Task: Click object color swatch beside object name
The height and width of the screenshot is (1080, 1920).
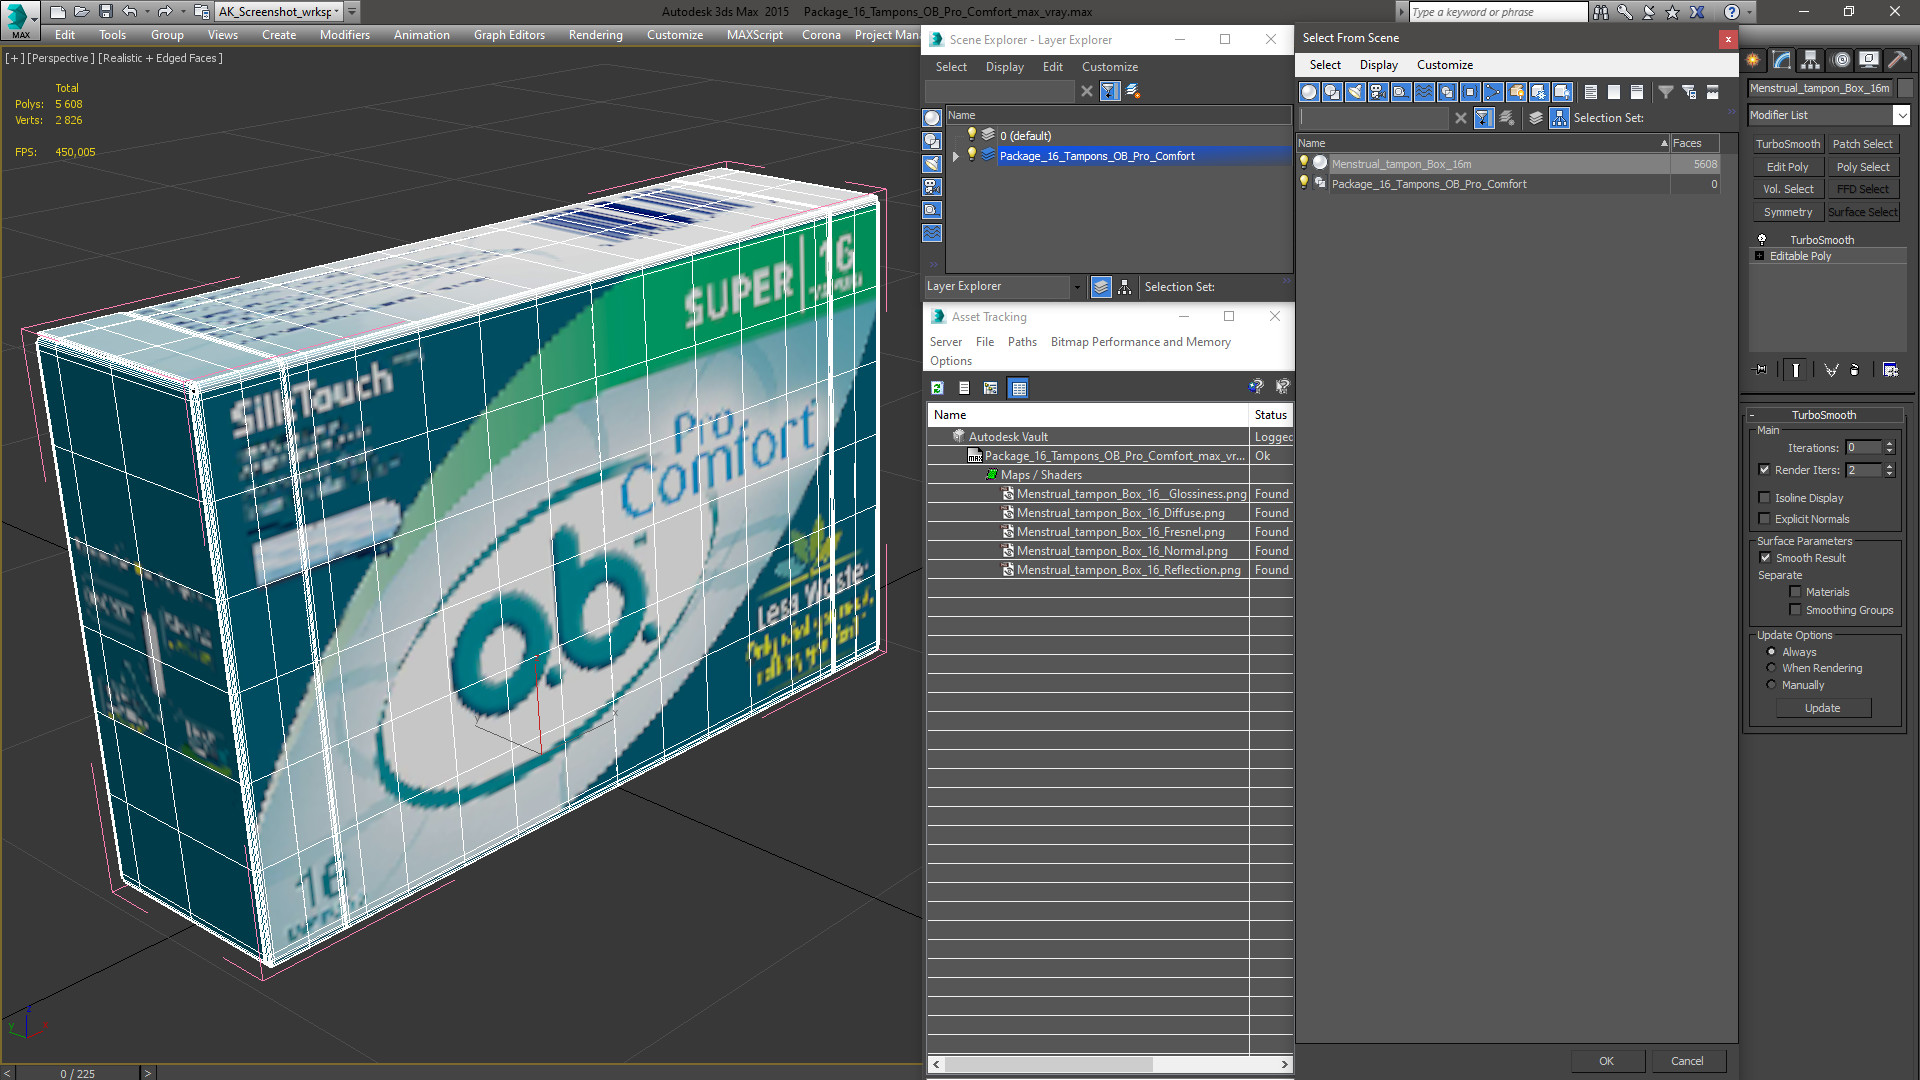Action: click(1905, 88)
